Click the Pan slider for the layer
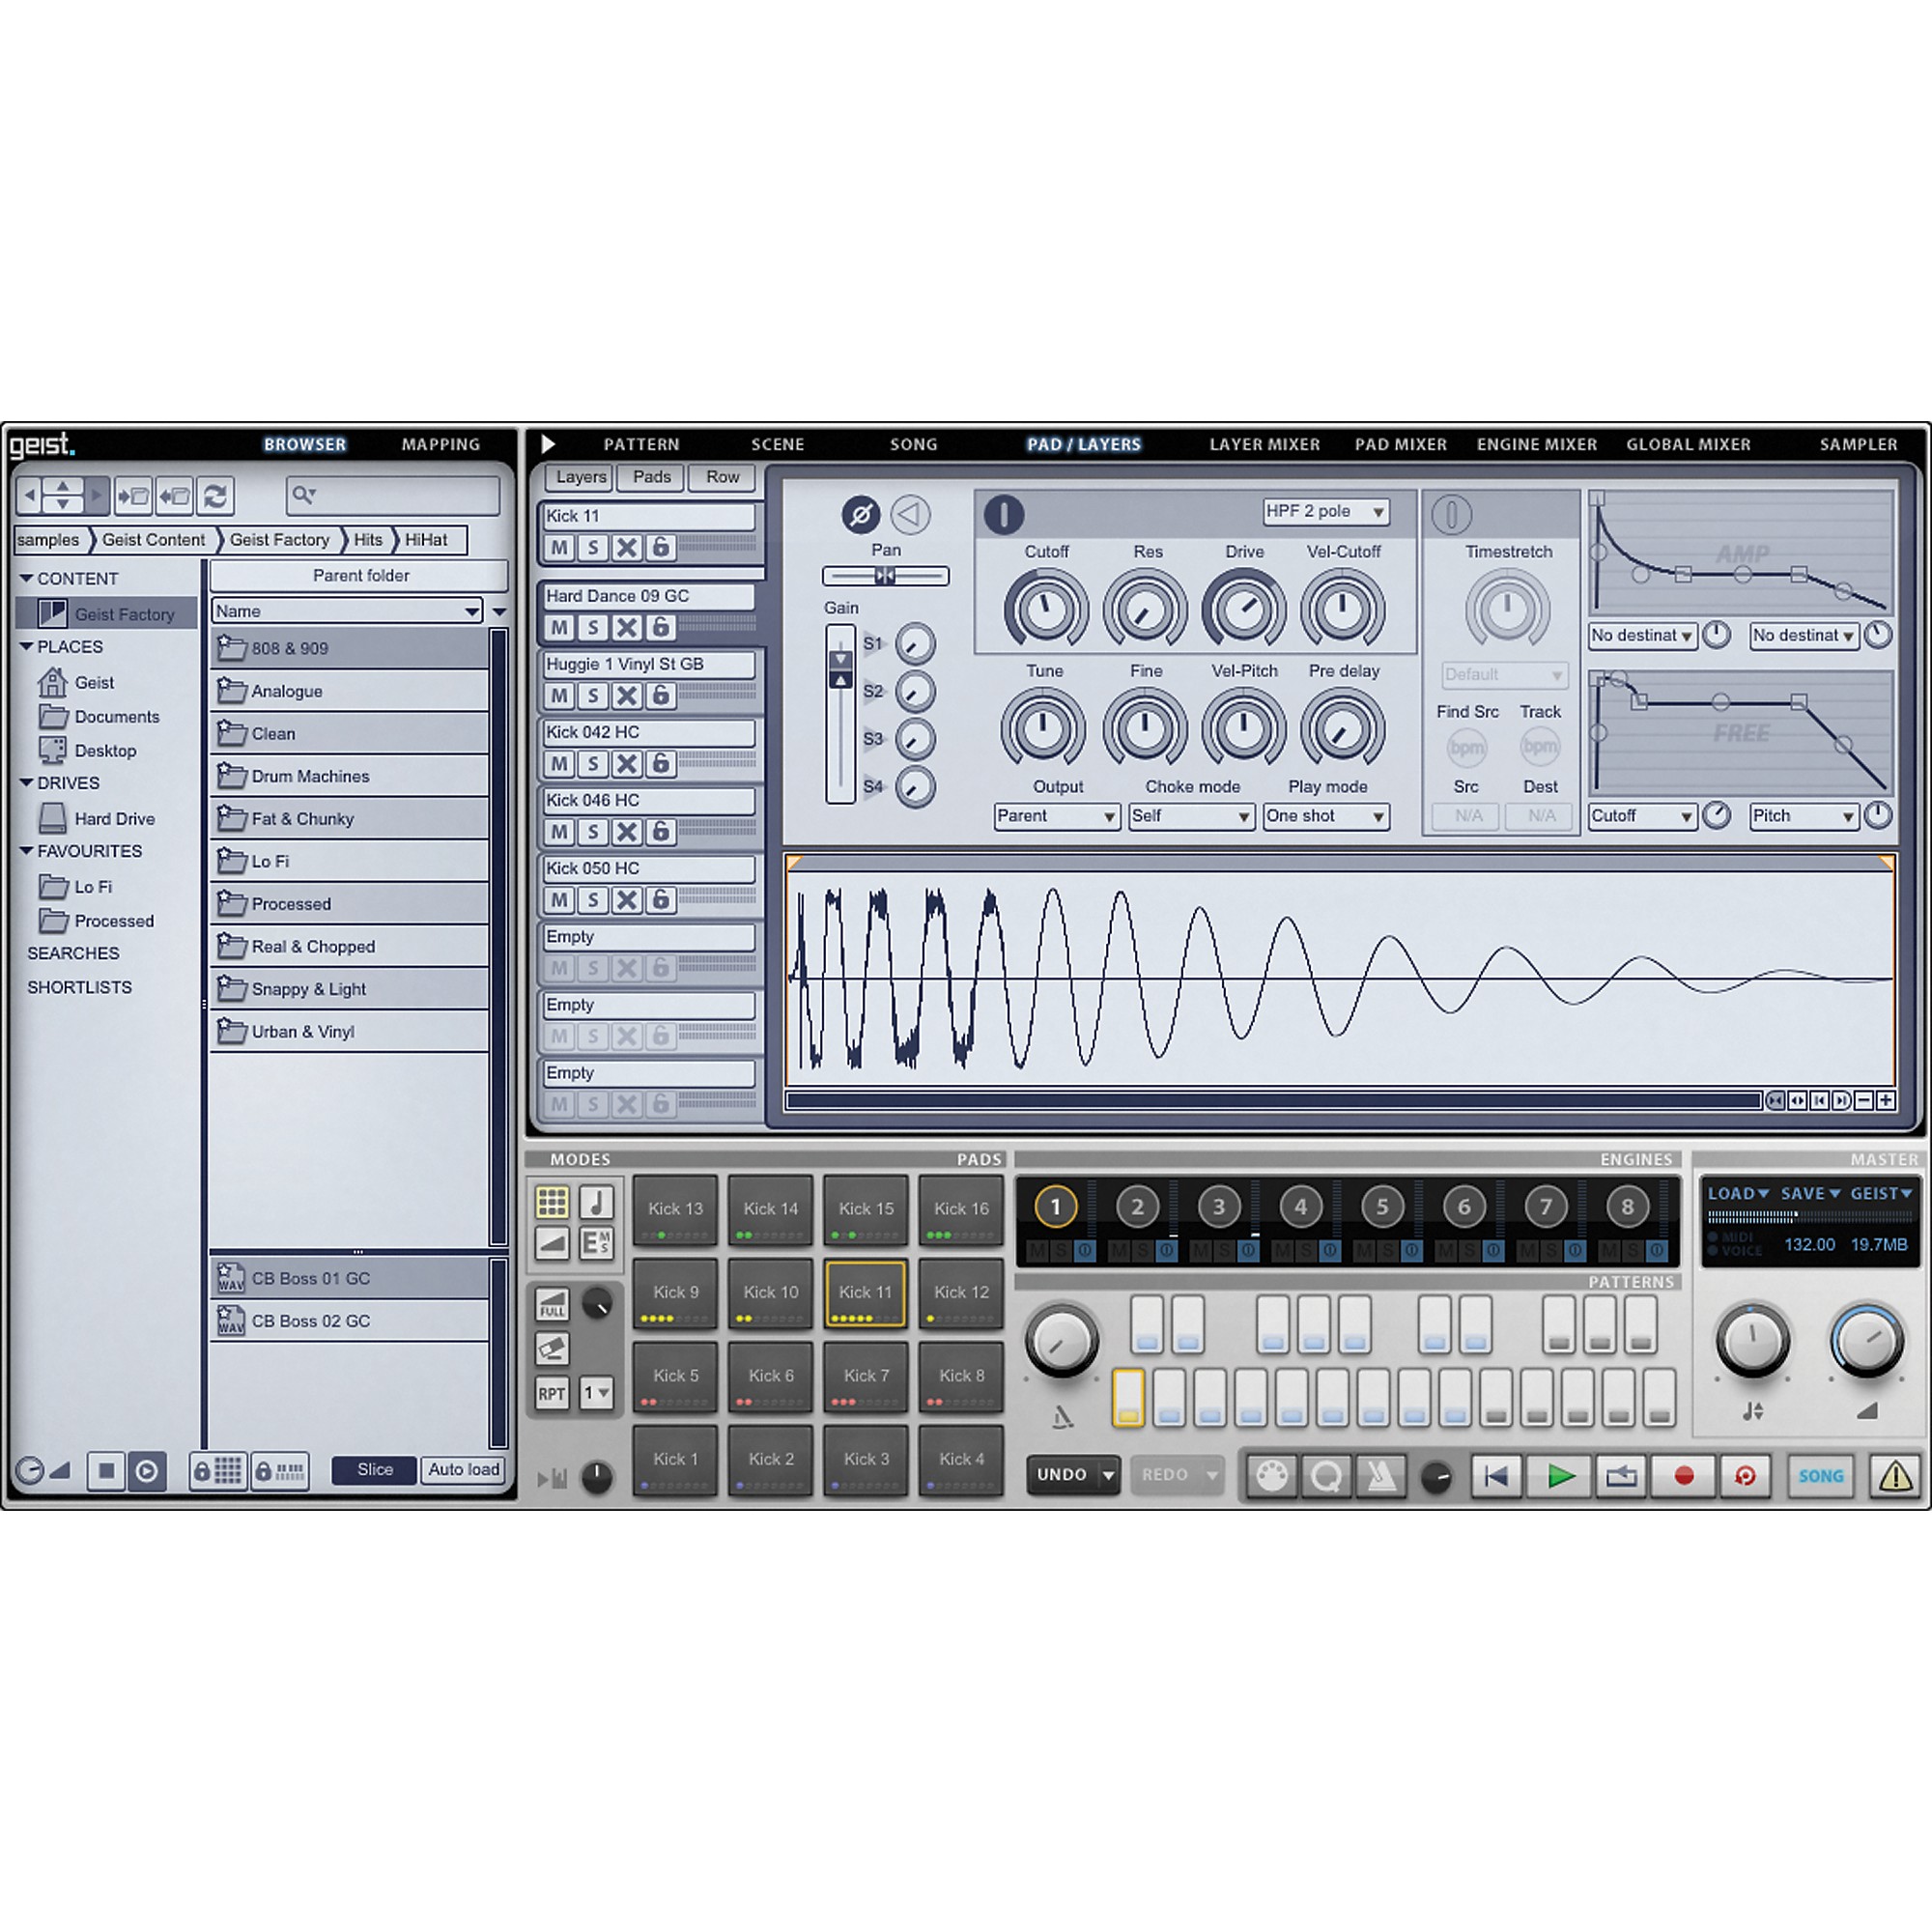The image size is (1932, 1932). tap(885, 575)
